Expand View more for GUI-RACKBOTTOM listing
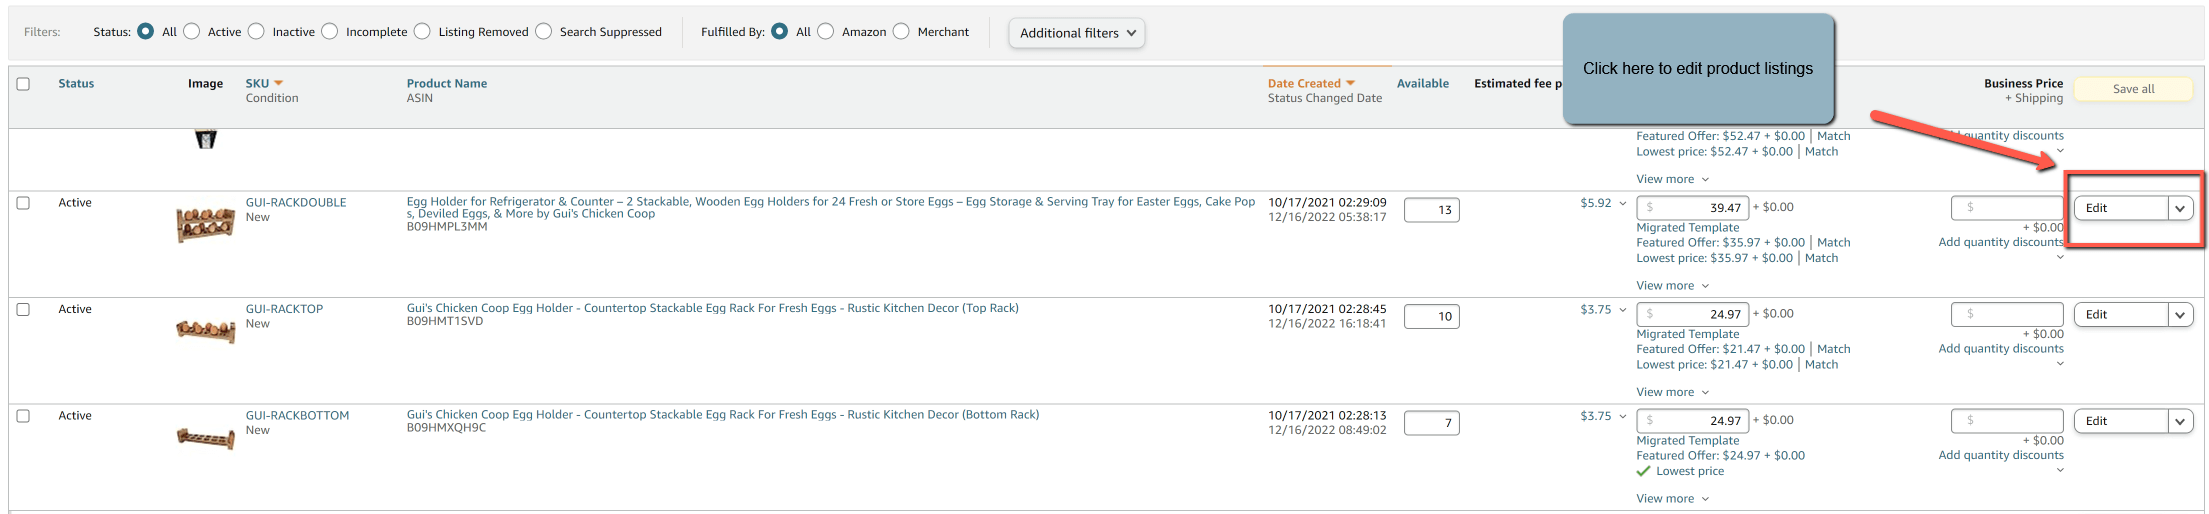This screenshot has width=2209, height=514. click(x=1672, y=499)
